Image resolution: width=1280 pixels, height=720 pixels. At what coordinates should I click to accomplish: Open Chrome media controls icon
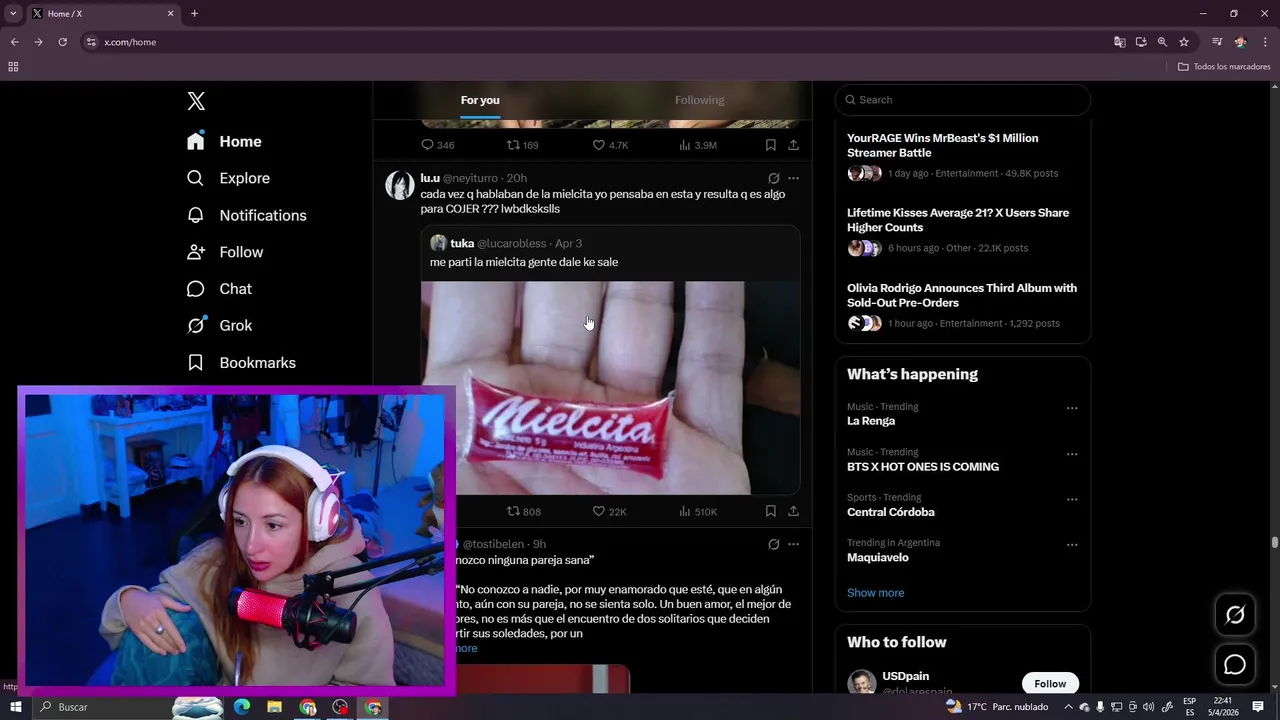(1217, 42)
